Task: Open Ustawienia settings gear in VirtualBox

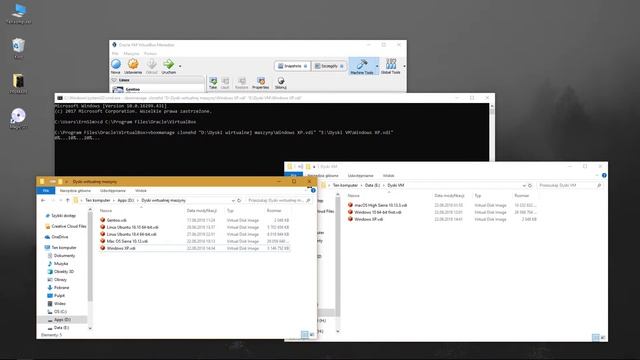Action: click(133, 64)
